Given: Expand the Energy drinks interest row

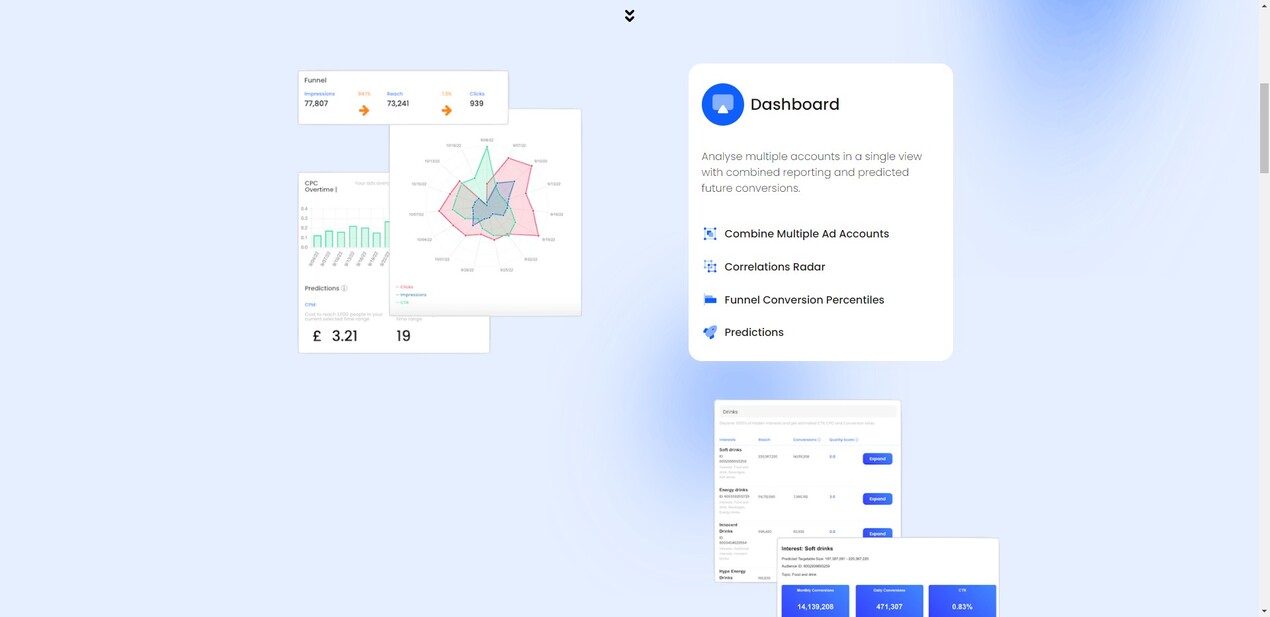Looking at the screenshot, I should [877, 498].
